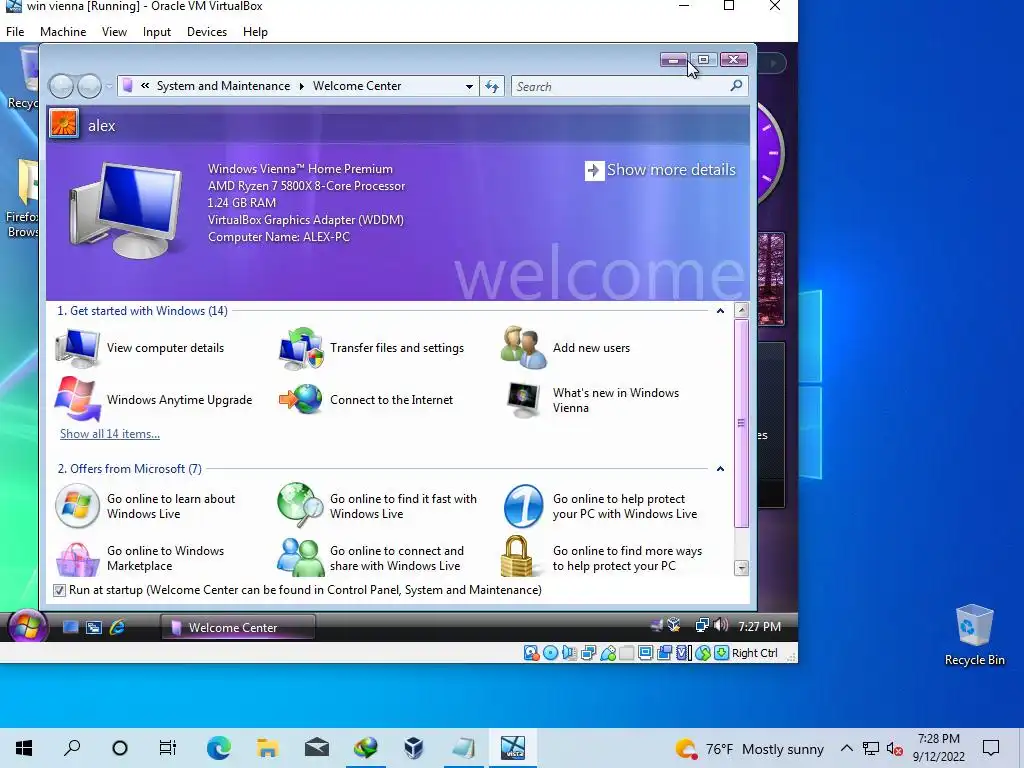The width and height of the screenshot is (1024, 768).
Task: Click the padlock protect your PC icon
Action: pyautogui.click(x=517, y=556)
